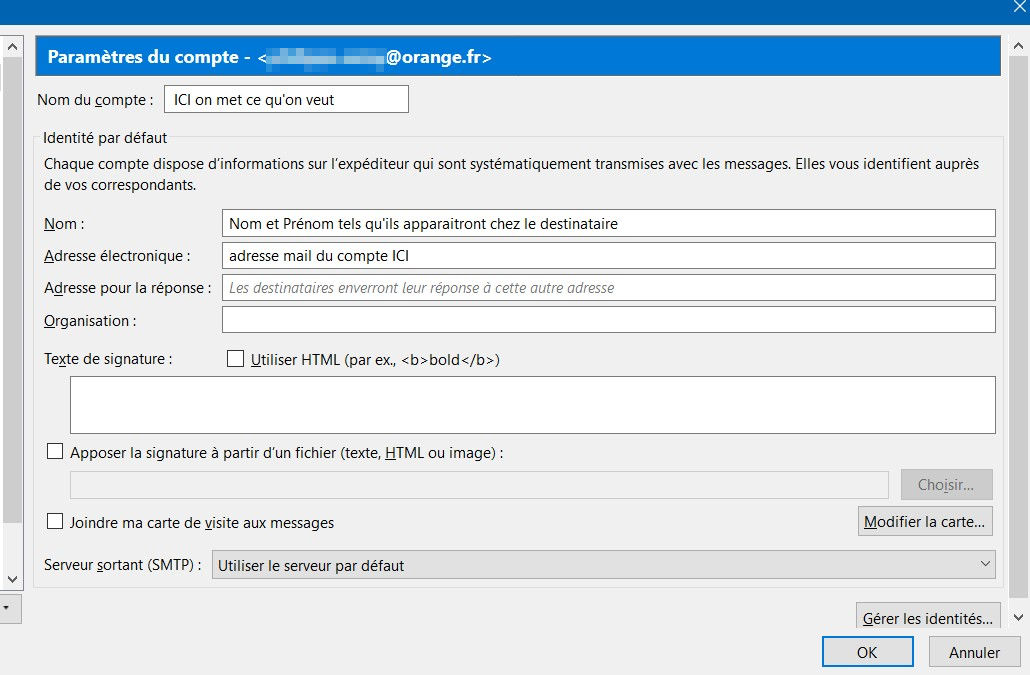Click the Organisation input field
The image size is (1030, 675).
click(608, 320)
